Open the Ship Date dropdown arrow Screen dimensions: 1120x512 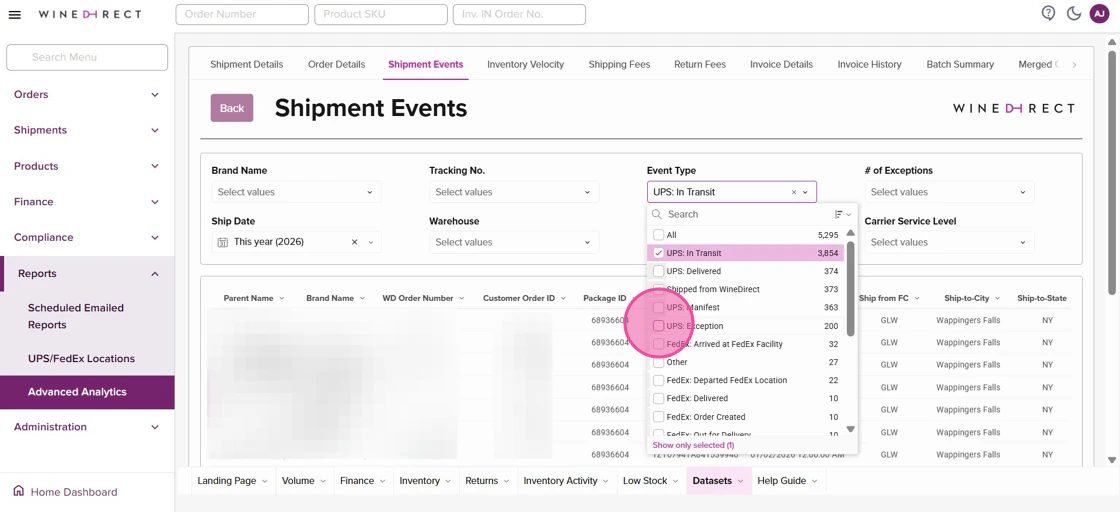(x=371, y=242)
